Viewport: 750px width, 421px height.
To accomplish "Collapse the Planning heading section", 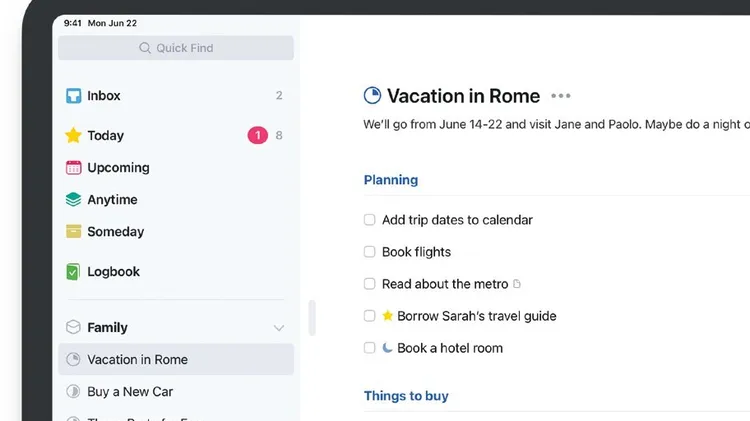I will [x=391, y=180].
